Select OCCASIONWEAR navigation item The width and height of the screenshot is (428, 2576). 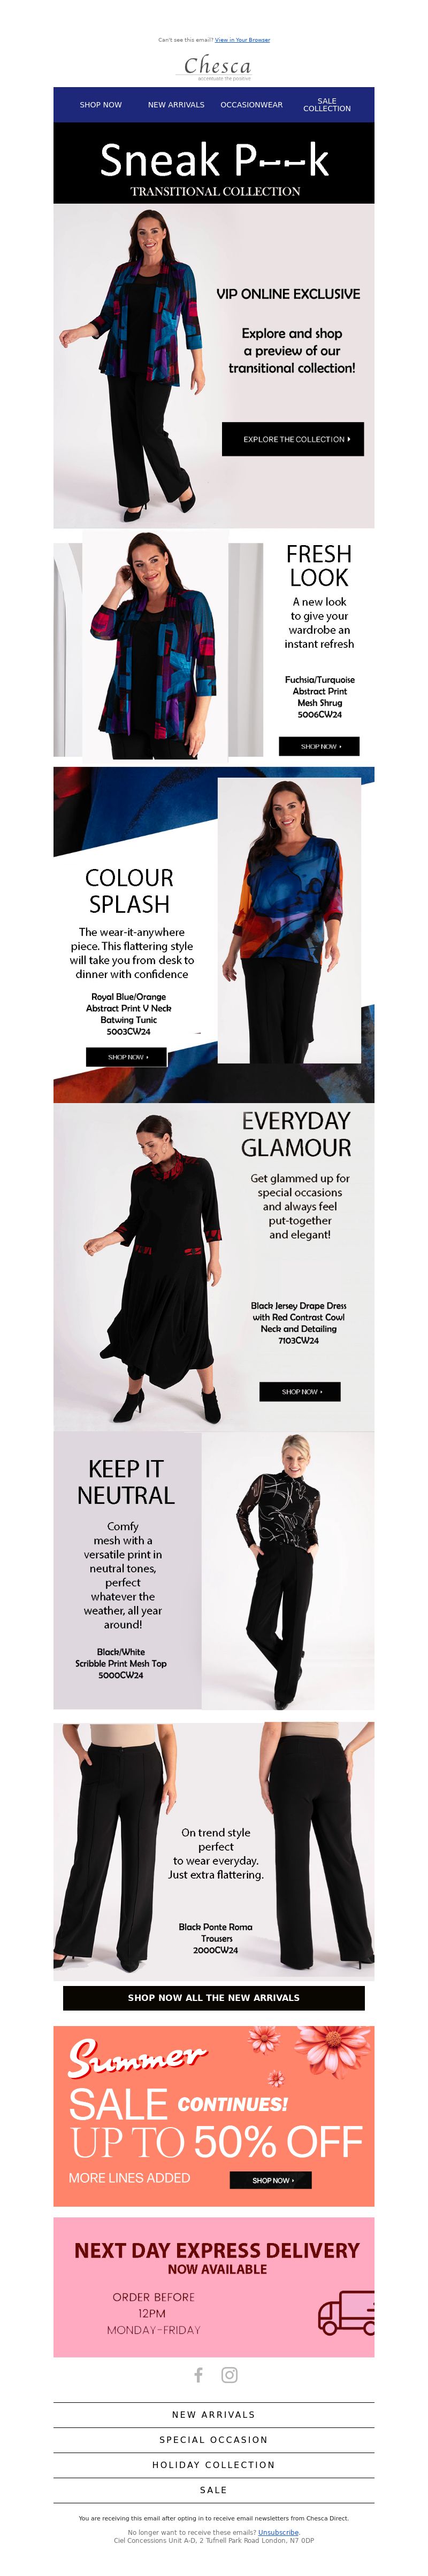click(251, 104)
